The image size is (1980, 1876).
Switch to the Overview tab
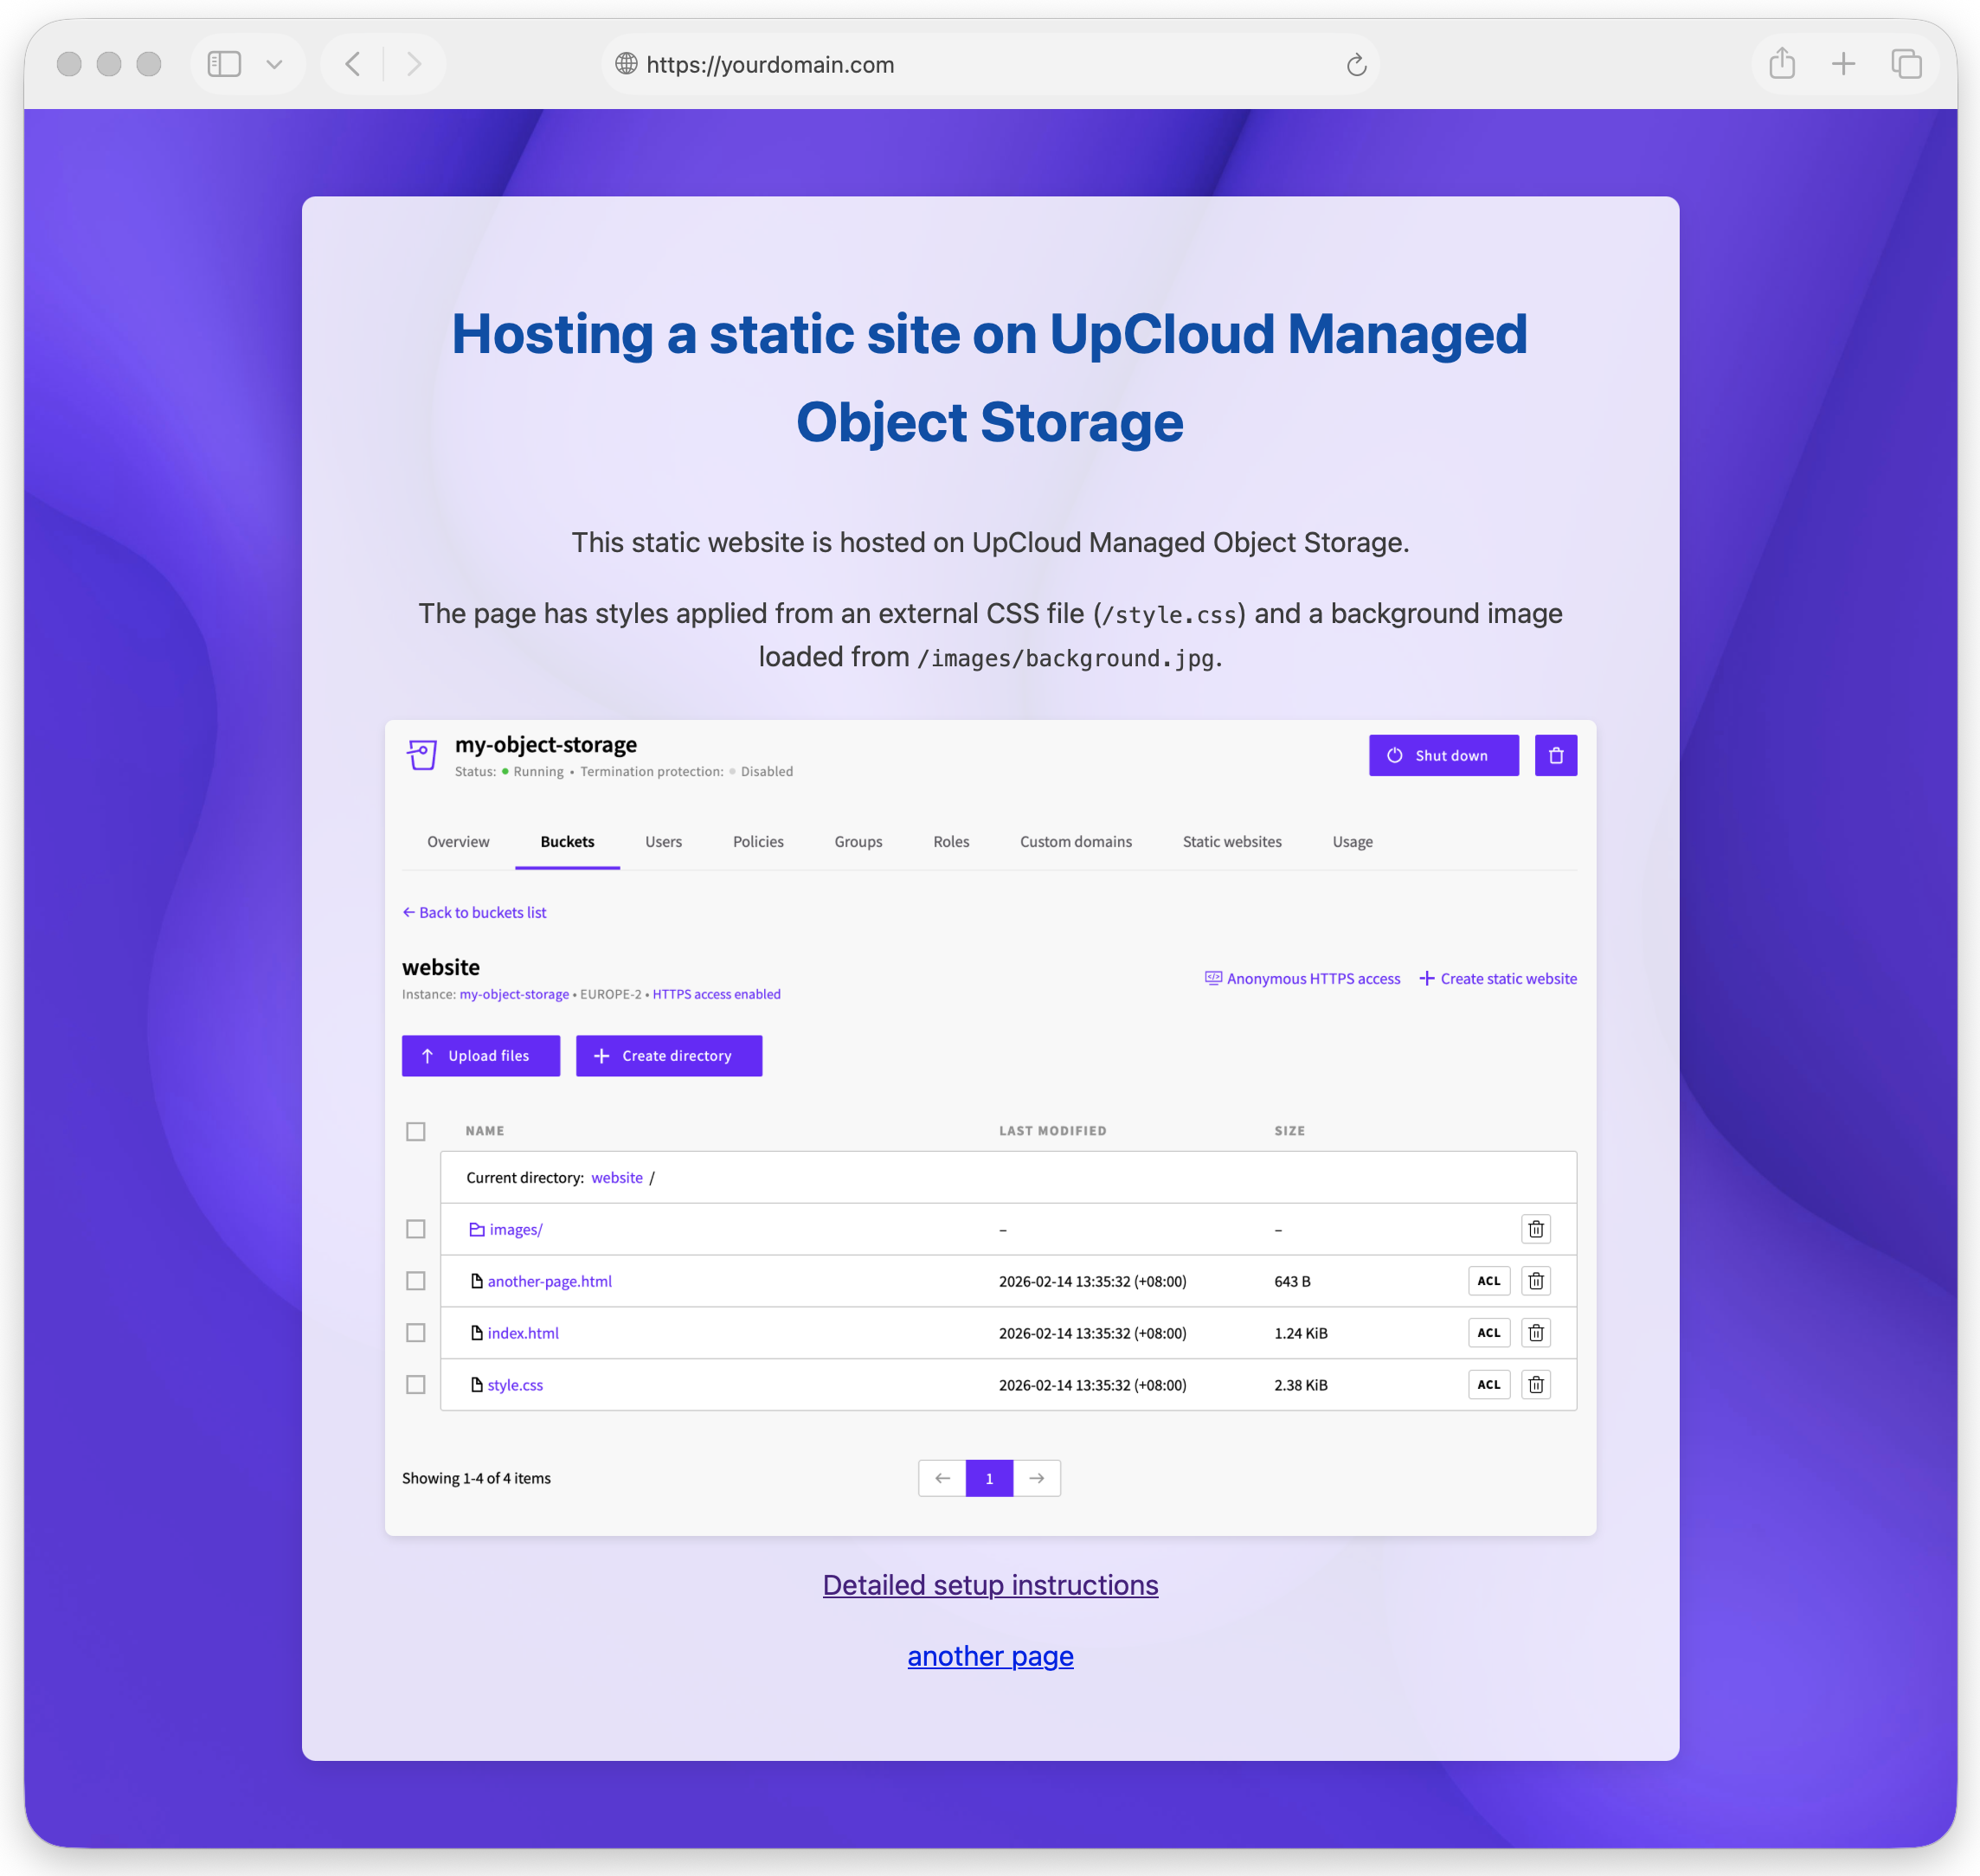coord(458,842)
